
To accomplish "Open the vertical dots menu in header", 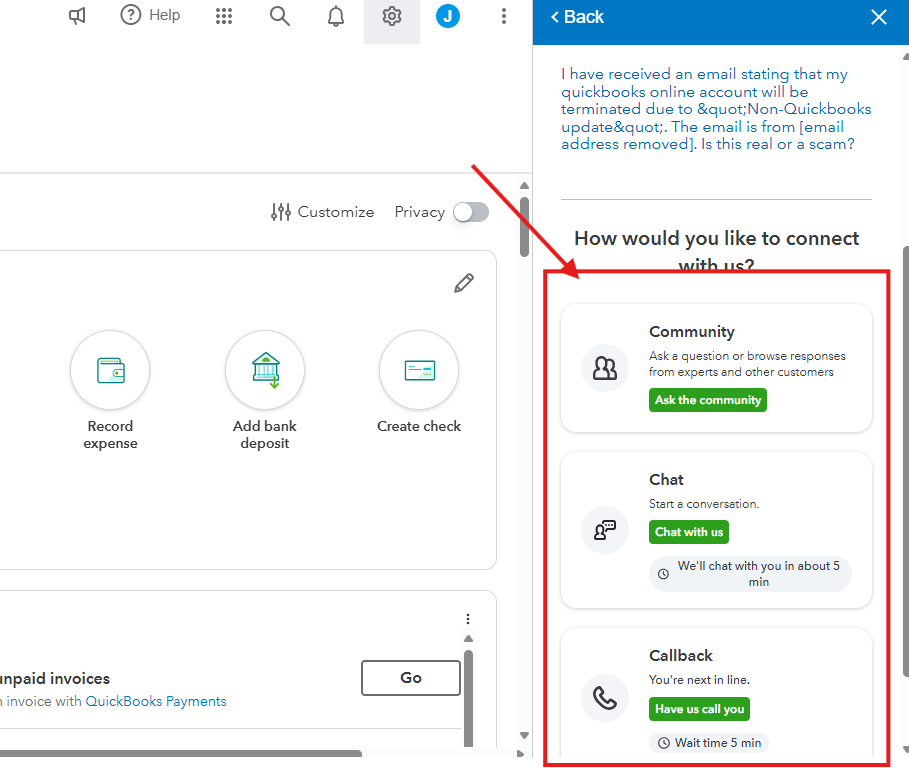I will (x=504, y=16).
